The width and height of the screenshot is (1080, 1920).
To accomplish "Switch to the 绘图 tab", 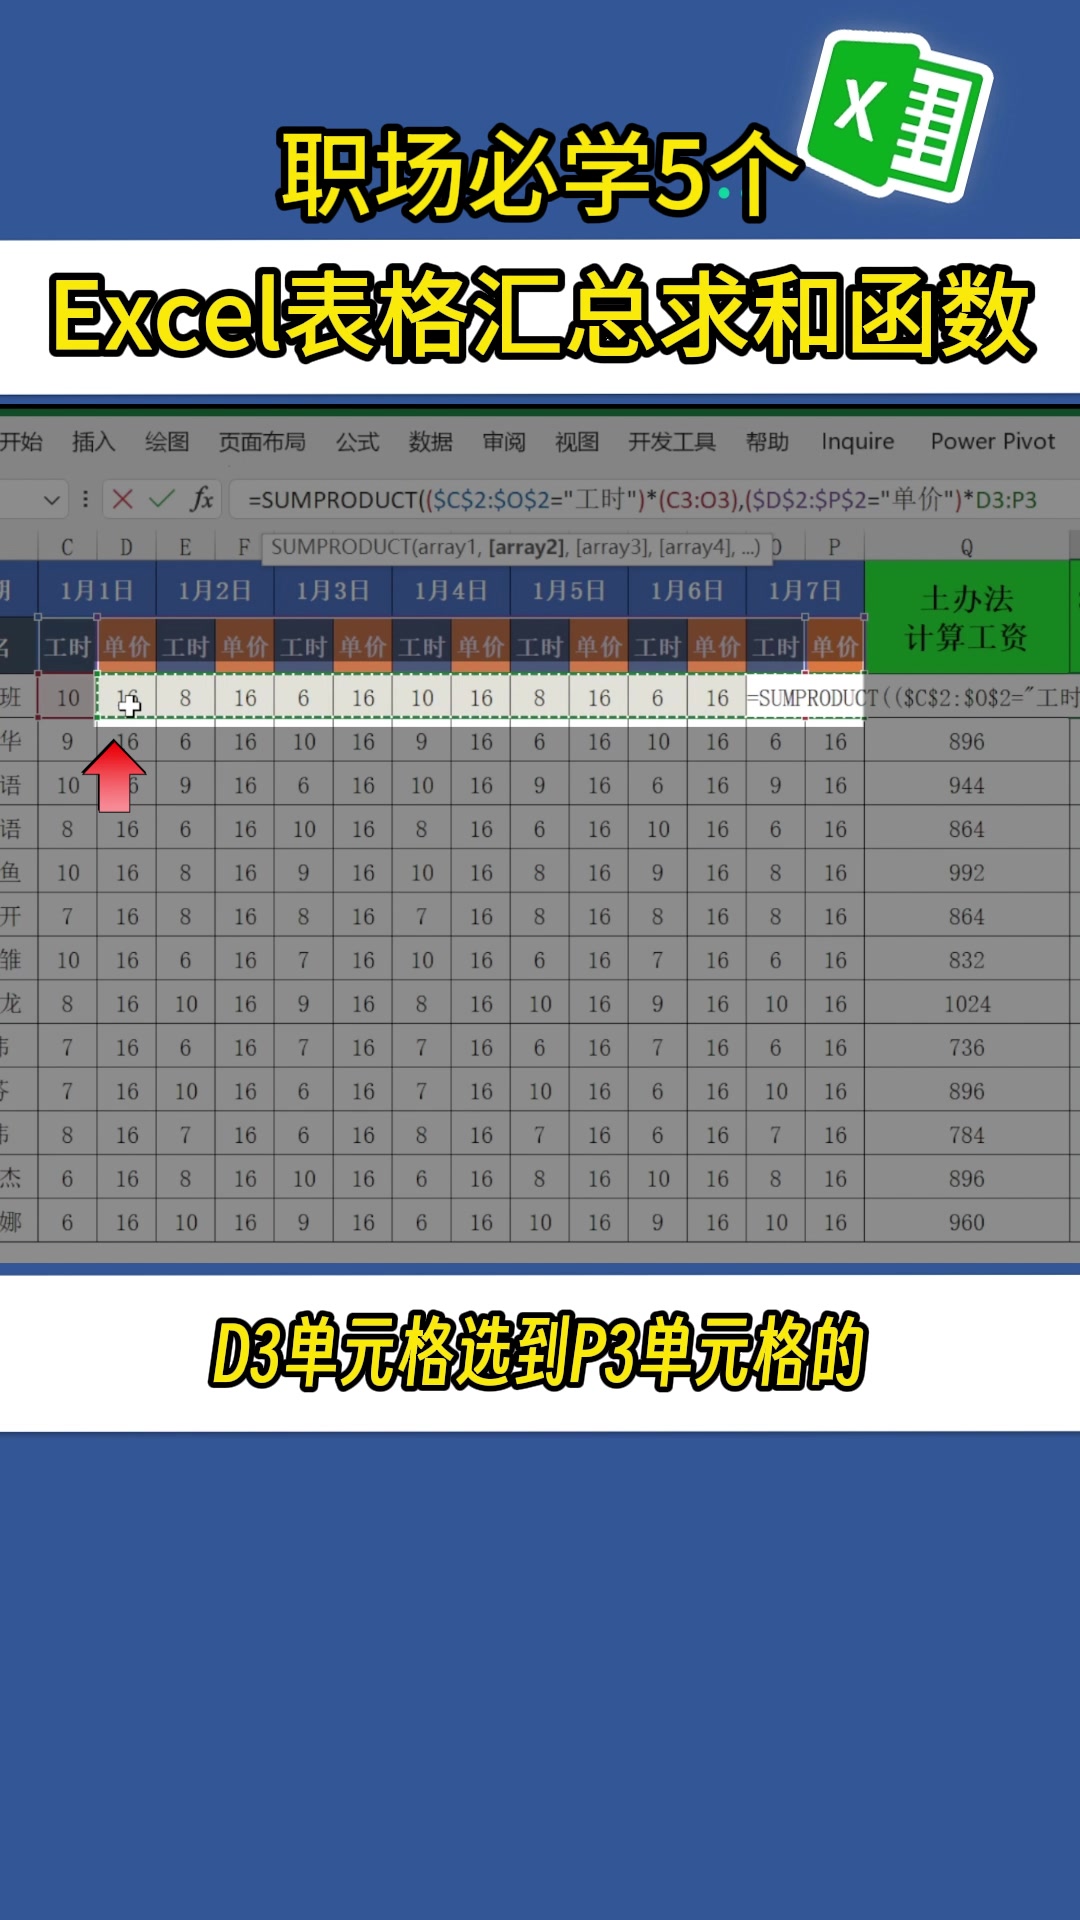I will 166,441.
